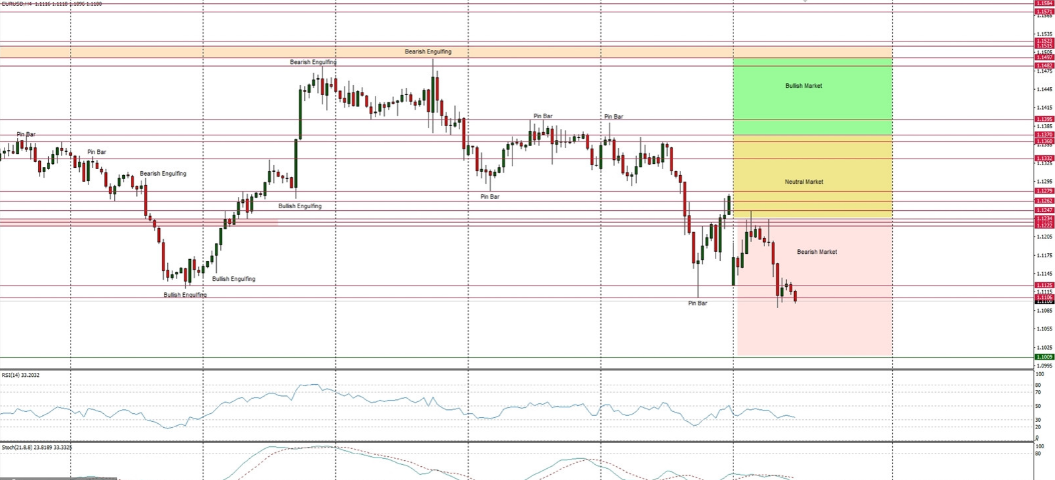This screenshot has width=1055, height=480.
Task: Click the Bearish Engulfing label on orange band
Action: 428,51
